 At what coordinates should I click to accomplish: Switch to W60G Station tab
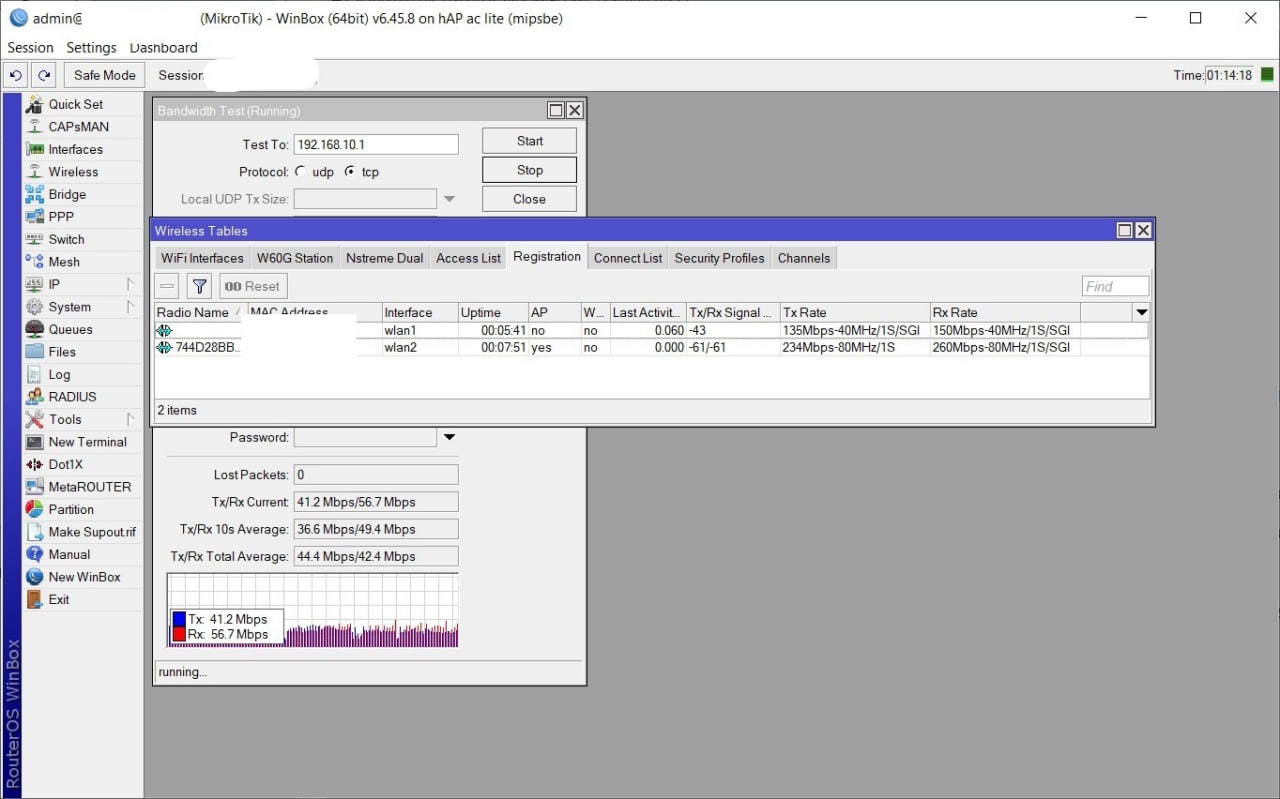click(295, 258)
